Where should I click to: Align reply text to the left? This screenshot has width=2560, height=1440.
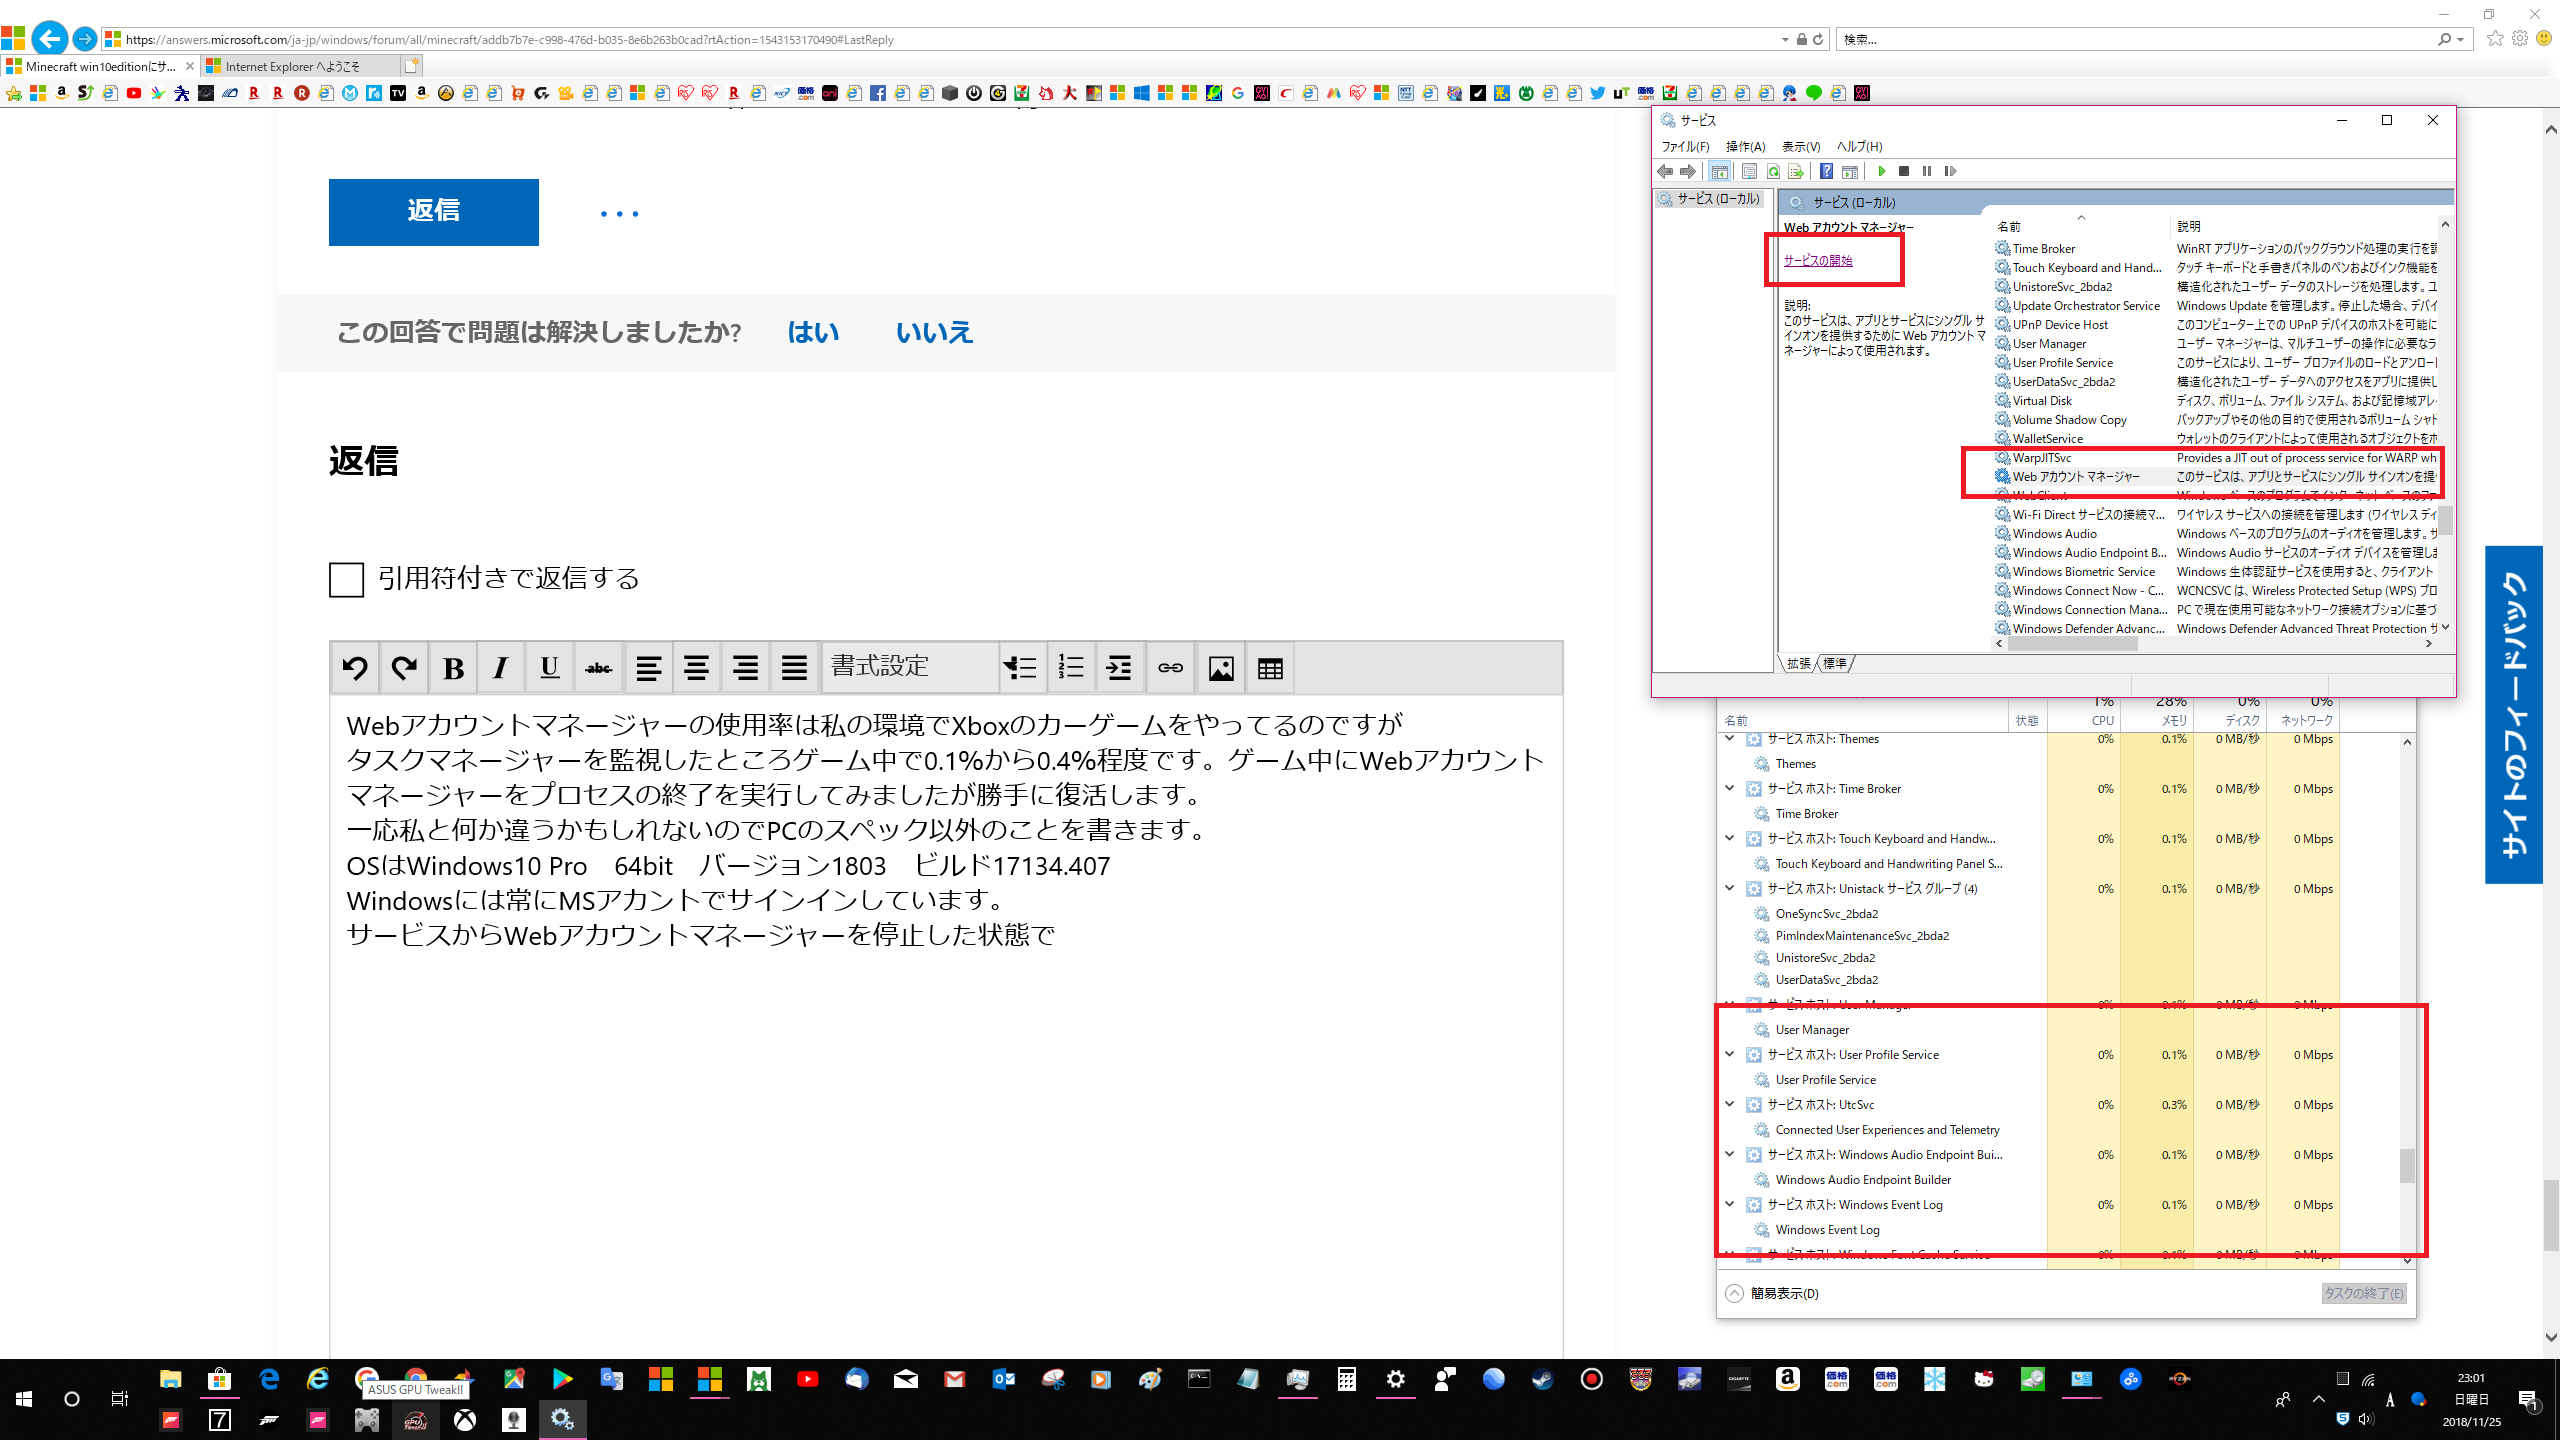tap(648, 668)
